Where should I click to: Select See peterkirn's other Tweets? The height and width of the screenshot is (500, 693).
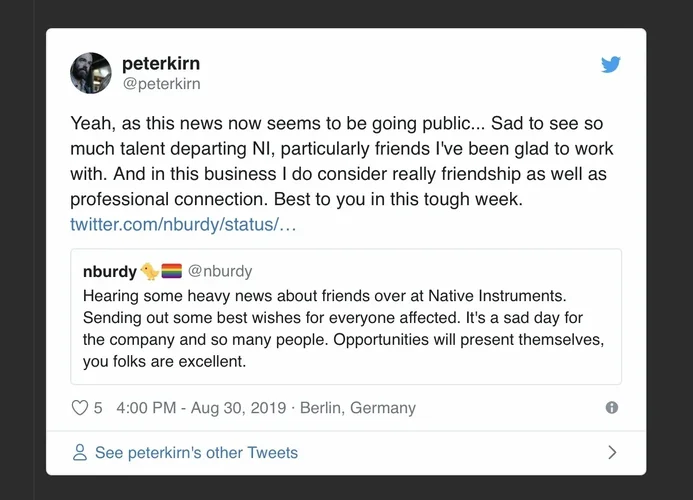[x=196, y=453]
